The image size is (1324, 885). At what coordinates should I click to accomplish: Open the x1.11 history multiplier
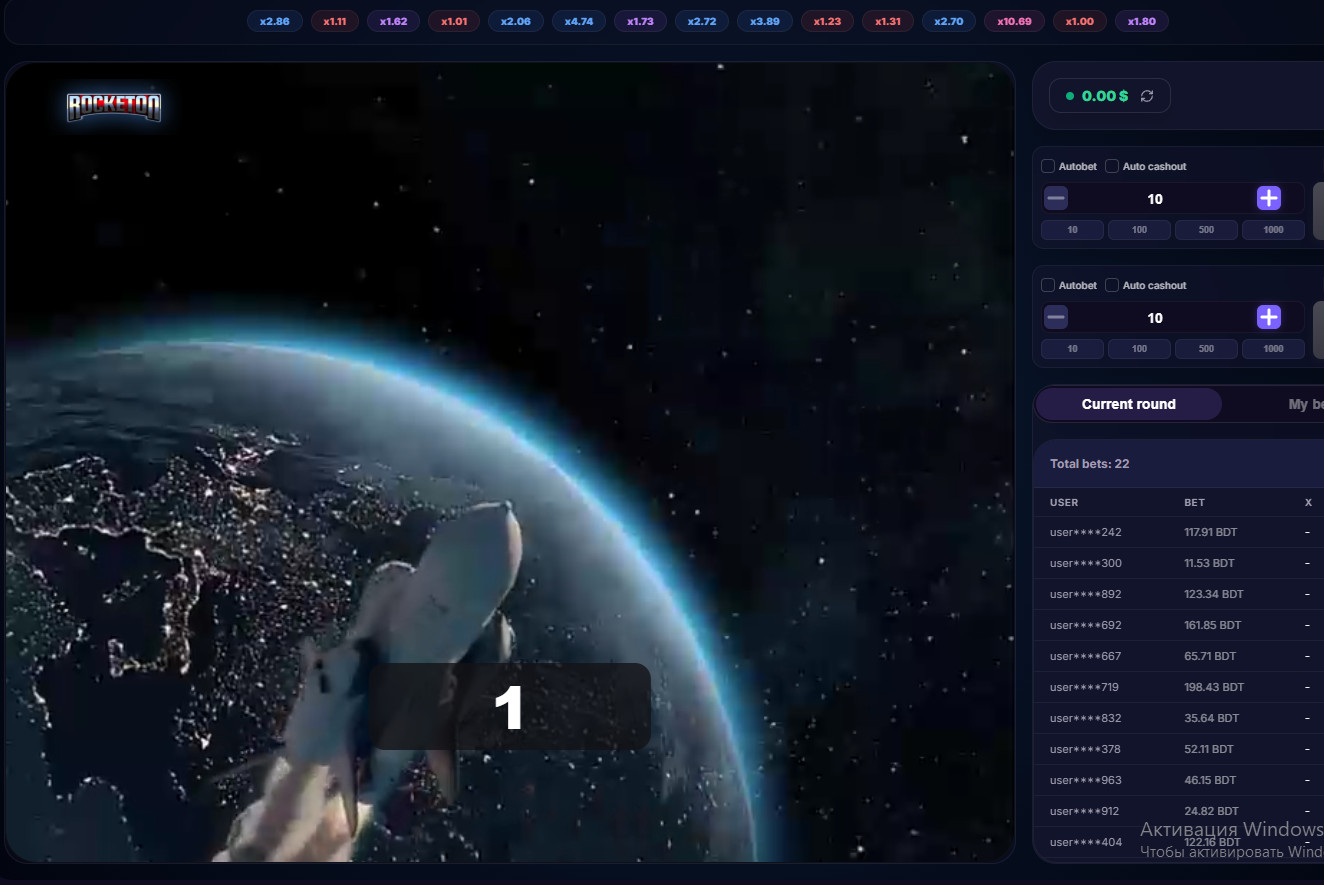click(x=335, y=21)
